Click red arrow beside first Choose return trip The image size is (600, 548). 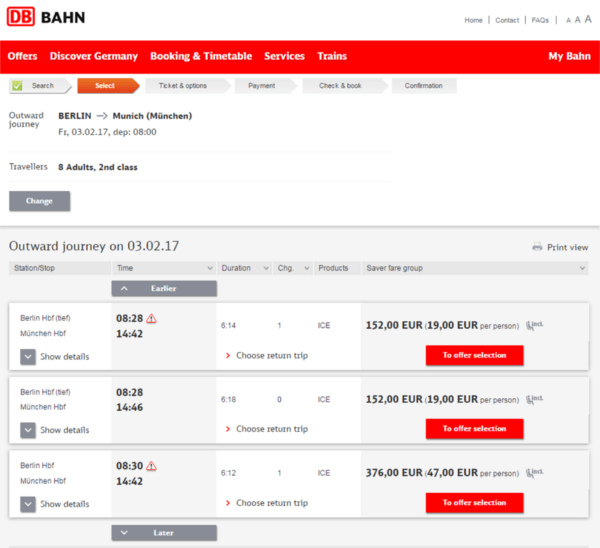[228, 356]
